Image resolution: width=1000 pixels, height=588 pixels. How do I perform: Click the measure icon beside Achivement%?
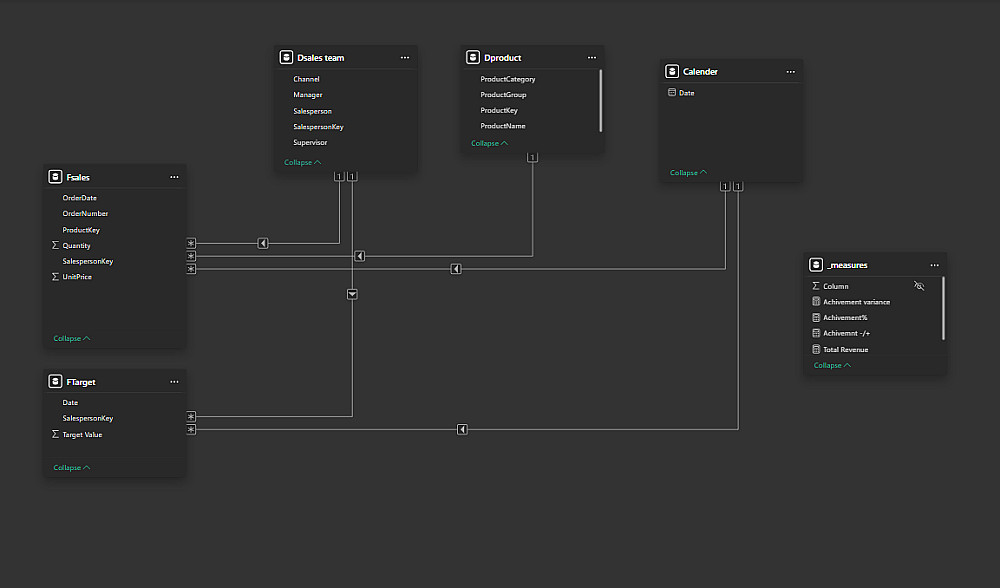[x=816, y=318]
